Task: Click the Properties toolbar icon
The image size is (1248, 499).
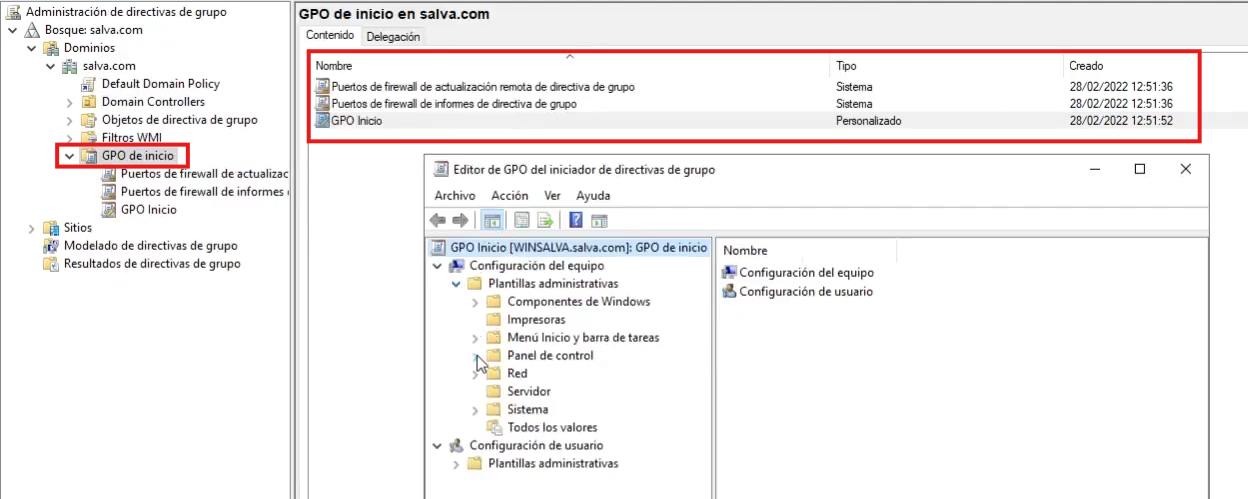Action: (x=522, y=221)
